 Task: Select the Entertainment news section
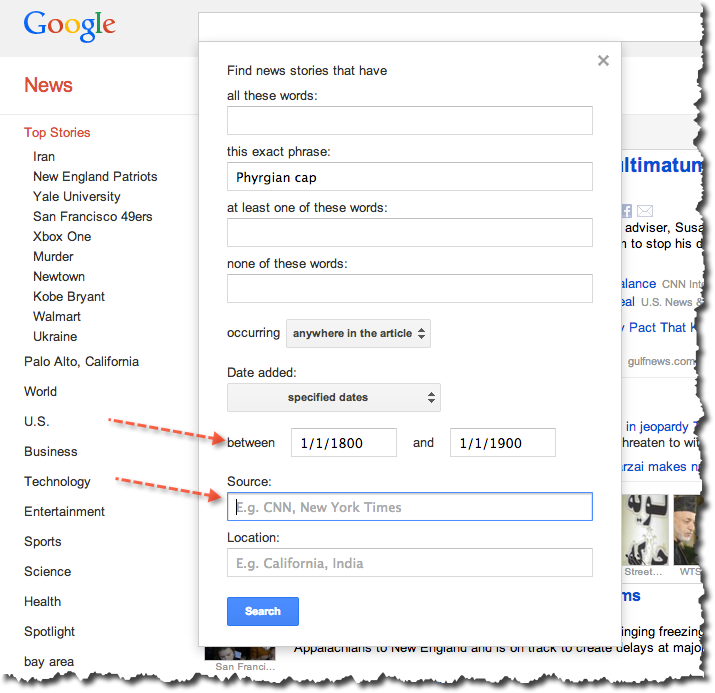(64, 512)
